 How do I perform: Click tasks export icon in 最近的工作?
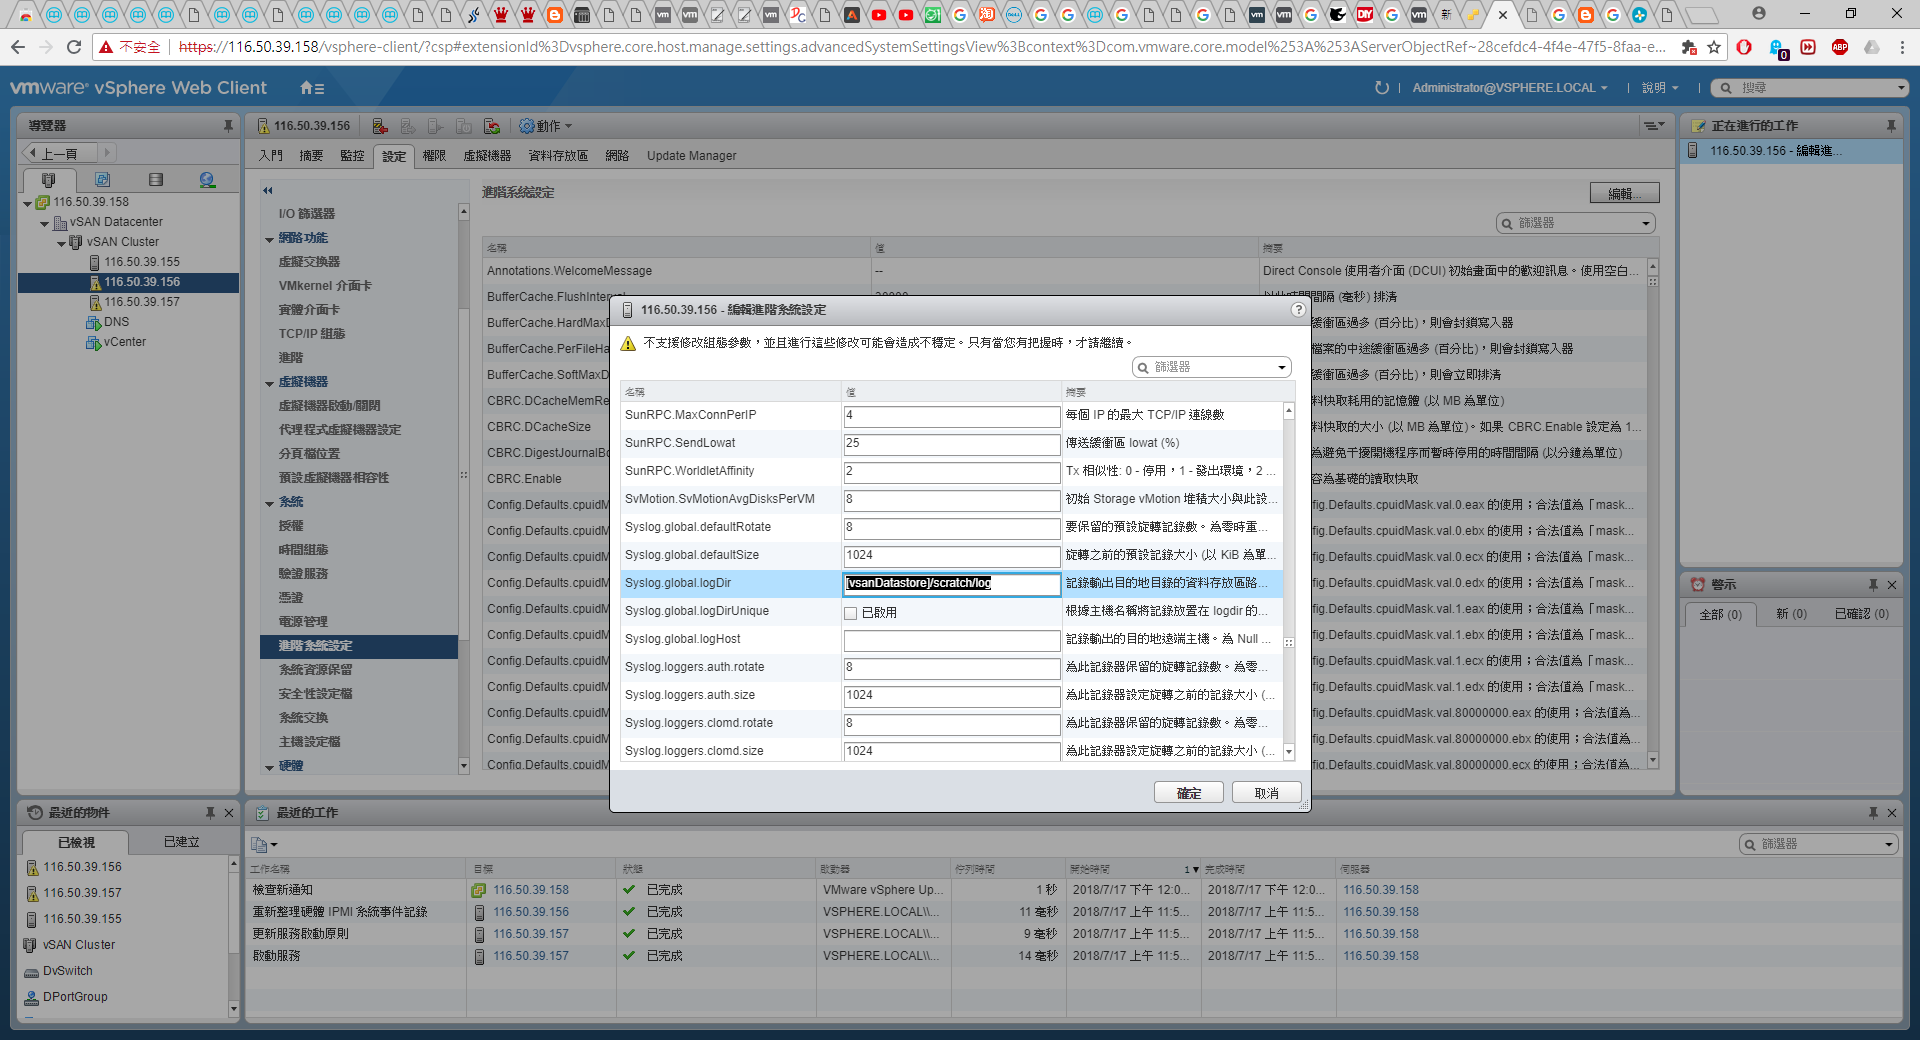(263, 845)
